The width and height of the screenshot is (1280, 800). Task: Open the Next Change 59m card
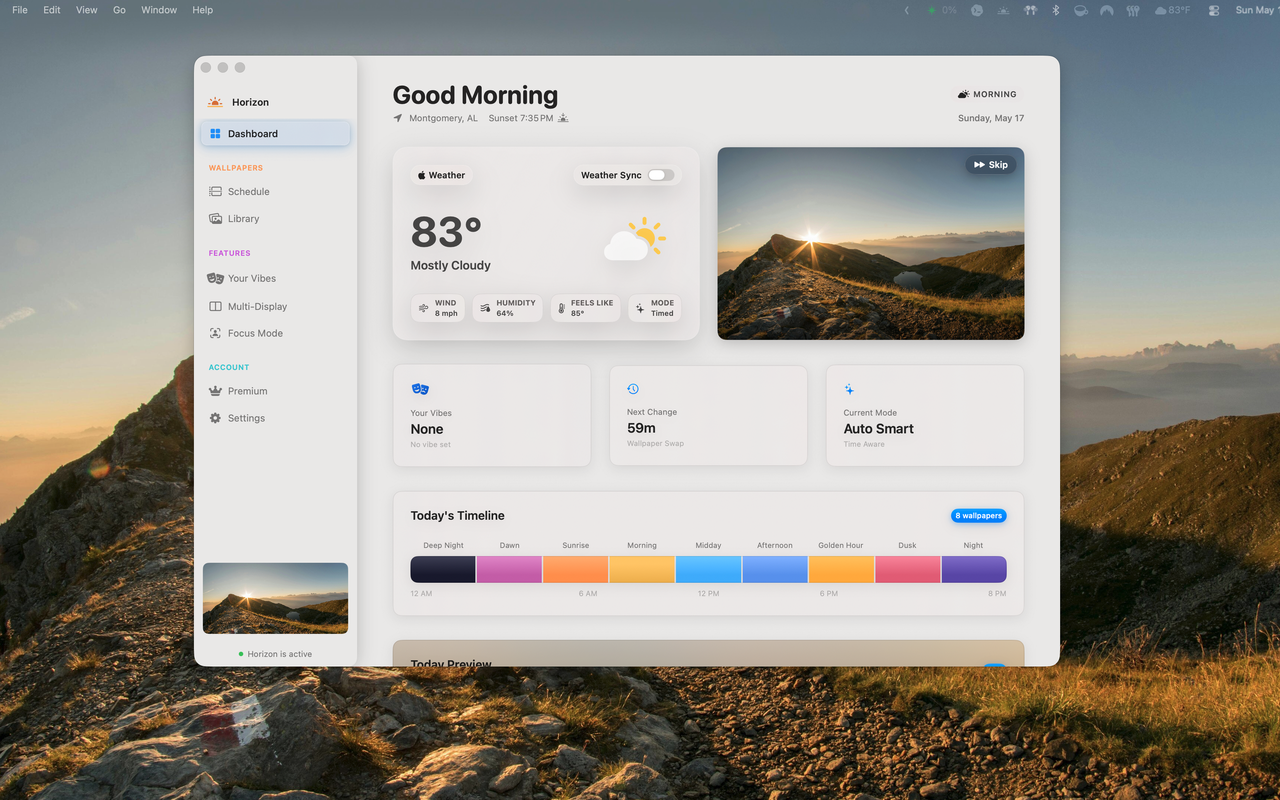(708, 415)
